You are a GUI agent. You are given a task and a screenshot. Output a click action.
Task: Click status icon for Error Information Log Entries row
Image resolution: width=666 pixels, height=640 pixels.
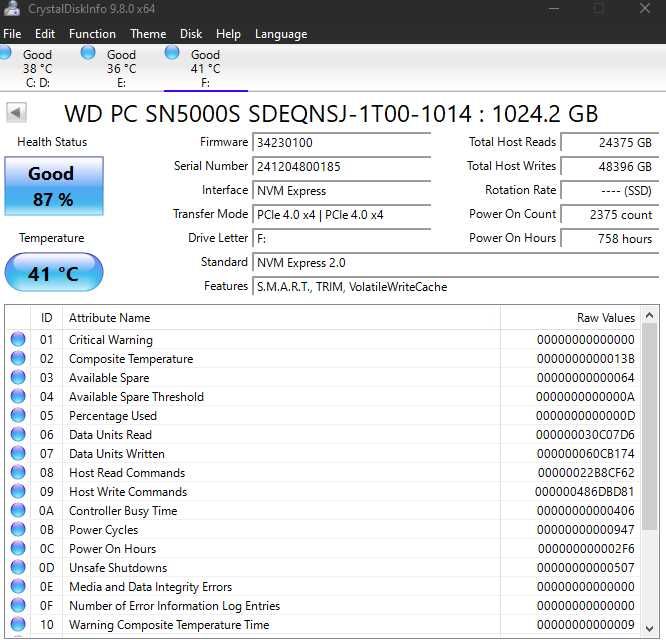pos(18,605)
